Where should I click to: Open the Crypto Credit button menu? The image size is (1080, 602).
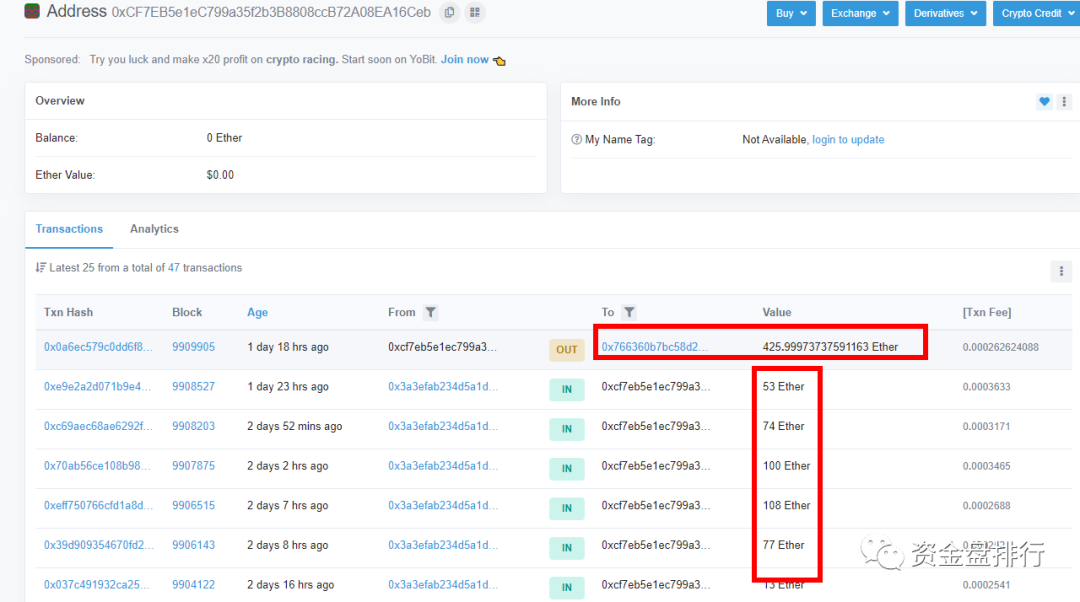pyautogui.click(x=1036, y=14)
